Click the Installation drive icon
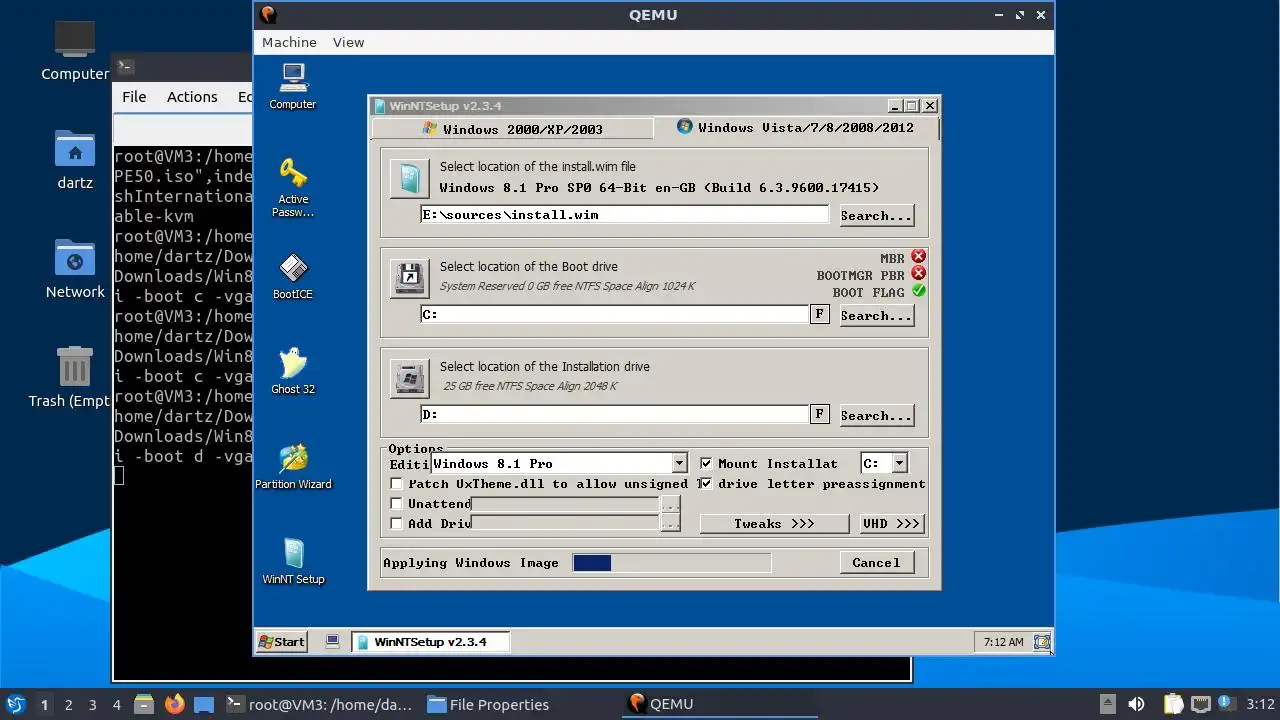The height and width of the screenshot is (720, 1280). [x=409, y=378]
